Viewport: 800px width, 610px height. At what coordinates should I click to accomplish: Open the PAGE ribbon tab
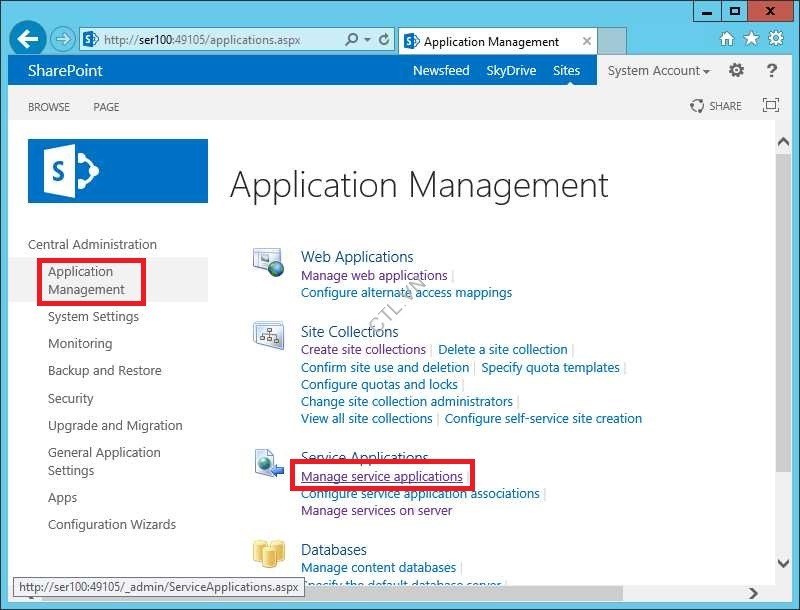click(106, 107)
